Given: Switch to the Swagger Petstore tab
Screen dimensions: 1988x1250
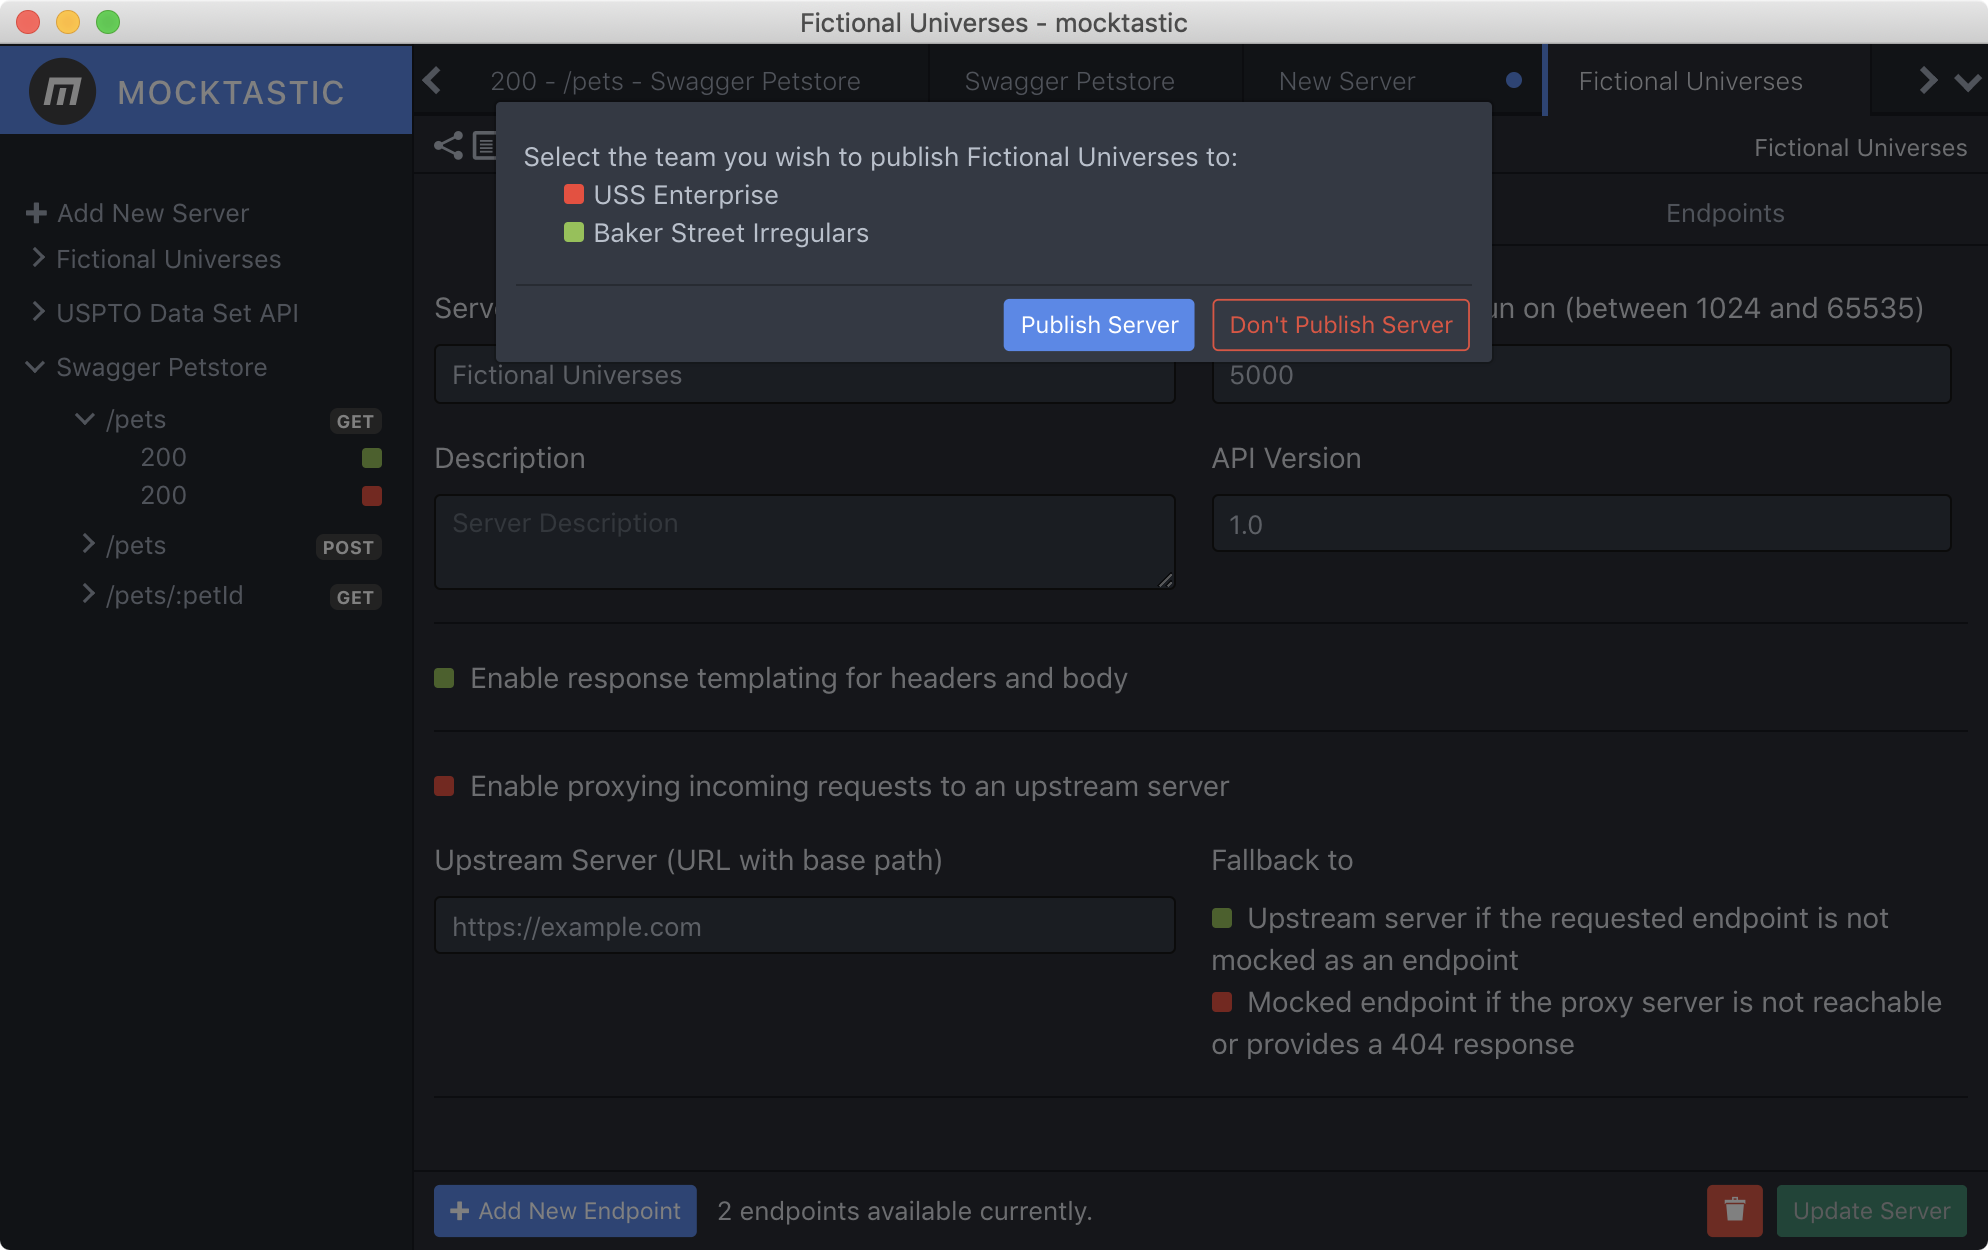Looking at the screenshot, I should 1070,81.
